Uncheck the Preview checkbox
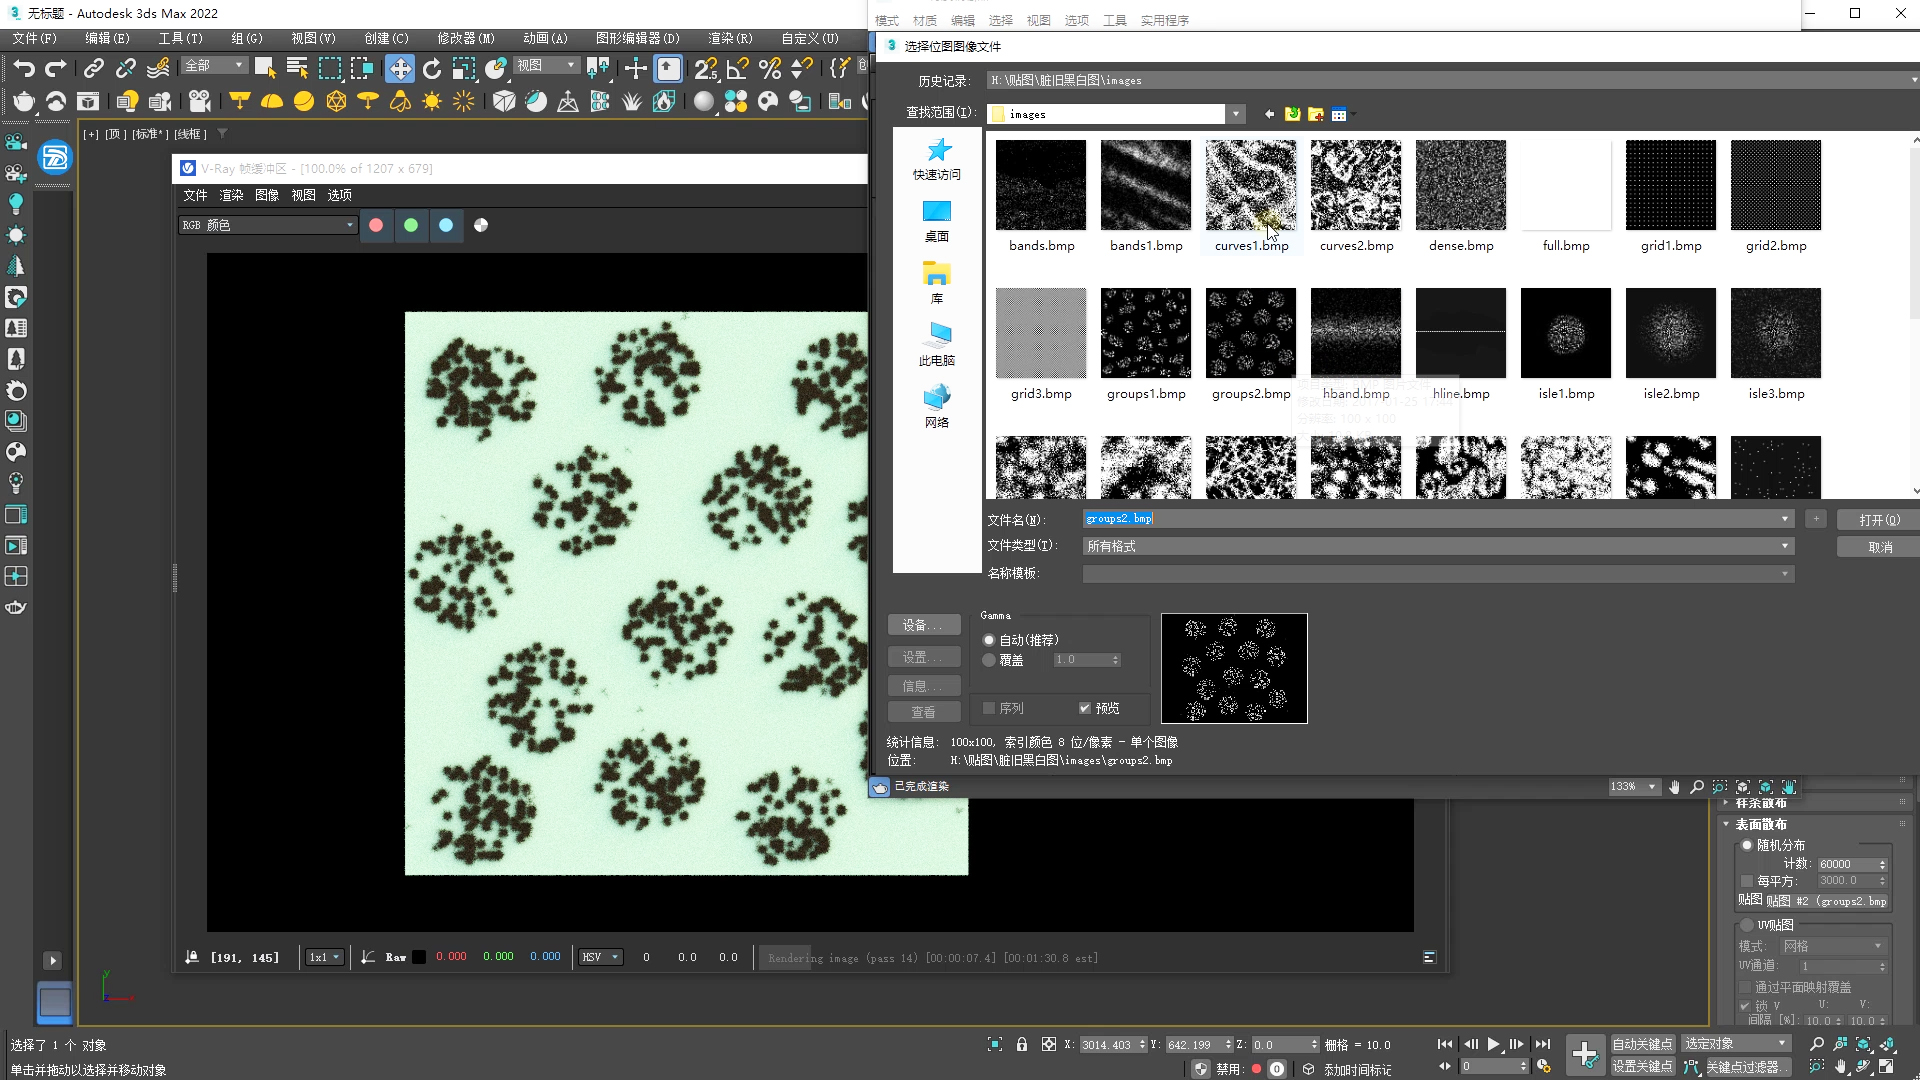 click(x=1085, y=708)
